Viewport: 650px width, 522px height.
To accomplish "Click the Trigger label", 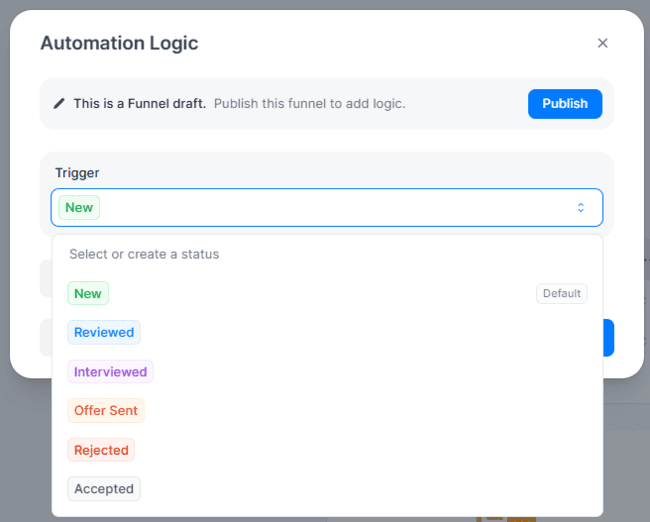I will pos(77,172).
